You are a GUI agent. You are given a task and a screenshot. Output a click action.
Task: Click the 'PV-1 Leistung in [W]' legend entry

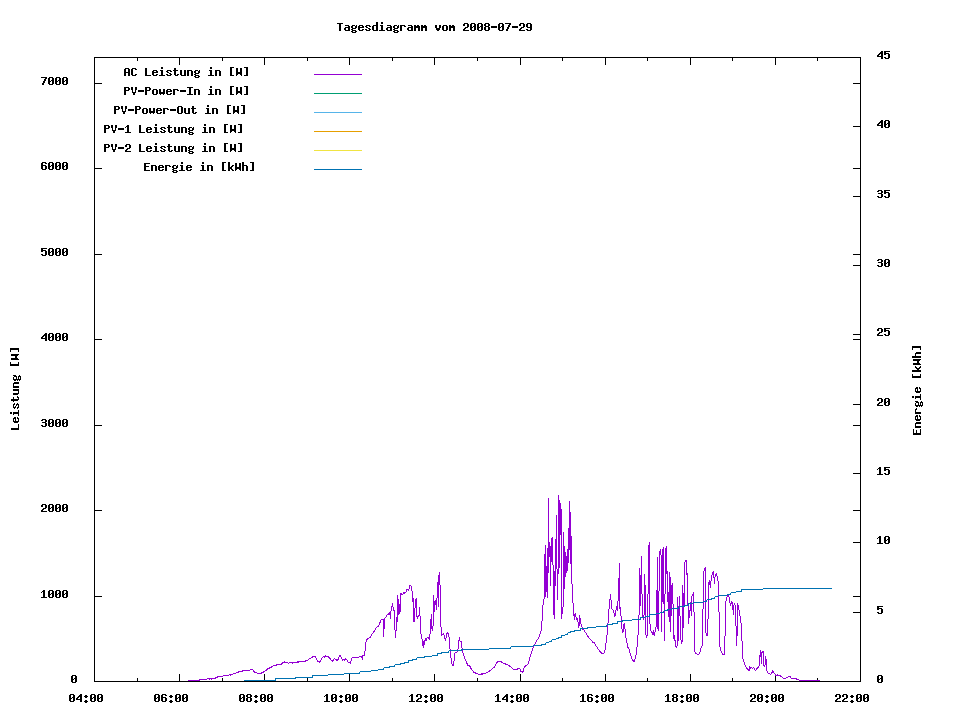173,129
